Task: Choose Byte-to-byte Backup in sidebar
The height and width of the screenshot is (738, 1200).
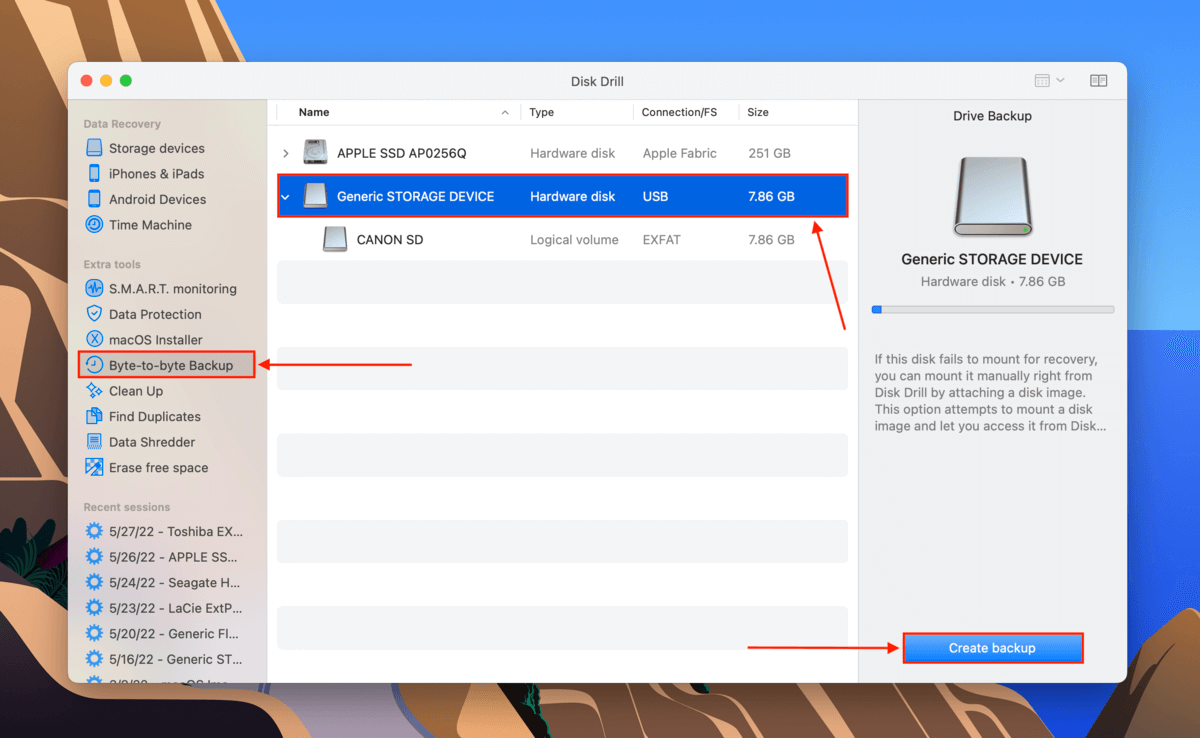Action: pos(167,365)
